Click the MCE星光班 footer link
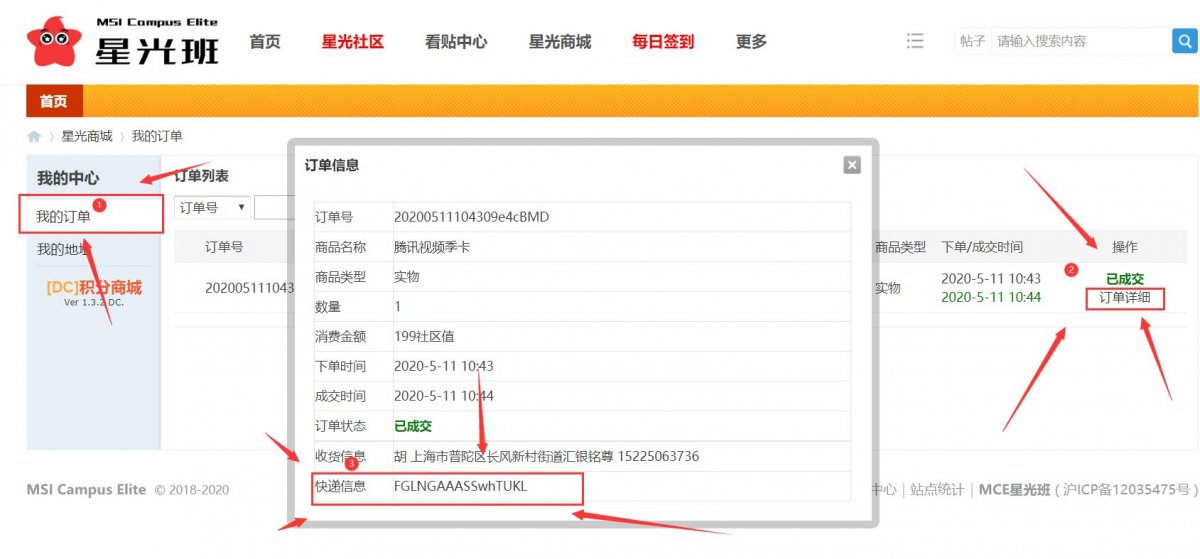The height and width of the screenshot is (559, 1200). click(x=1015, y=490)
